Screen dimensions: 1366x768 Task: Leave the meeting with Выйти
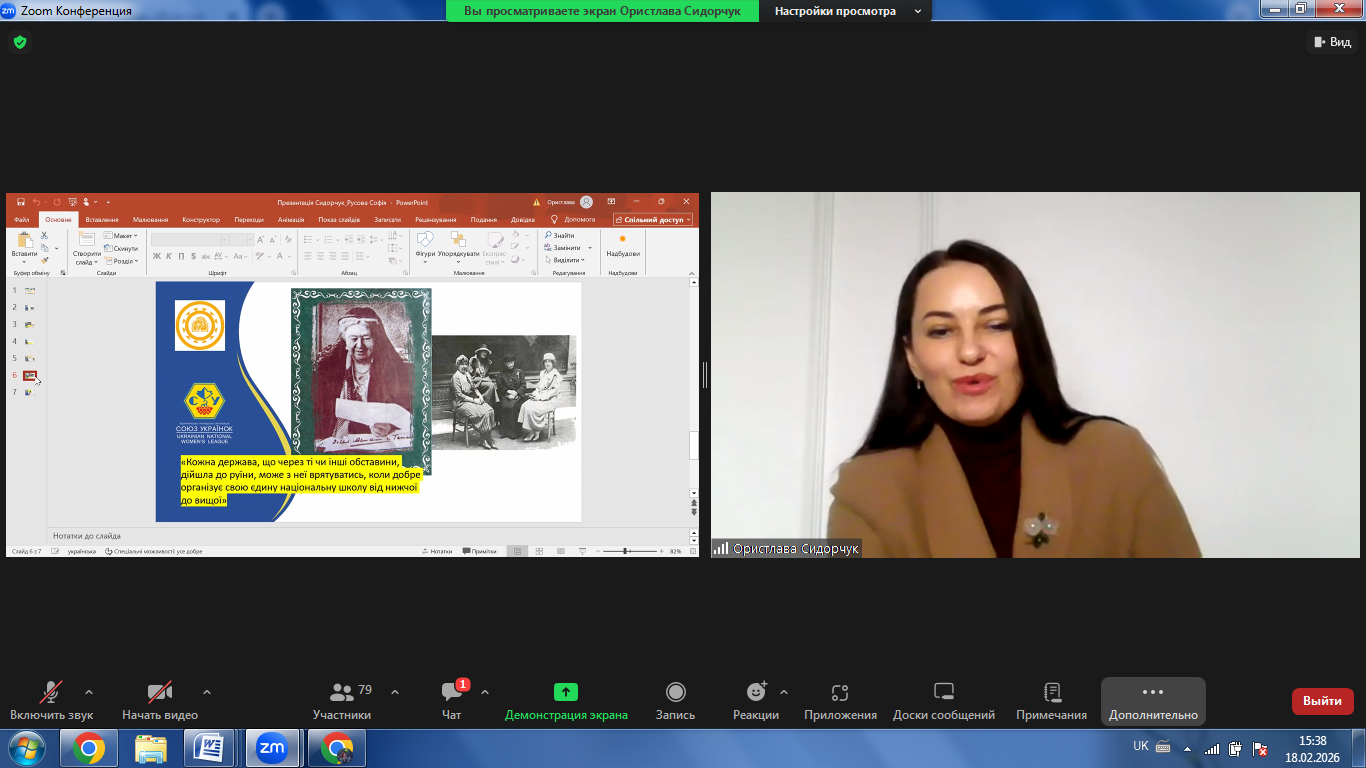click(x=1322, y=701)
